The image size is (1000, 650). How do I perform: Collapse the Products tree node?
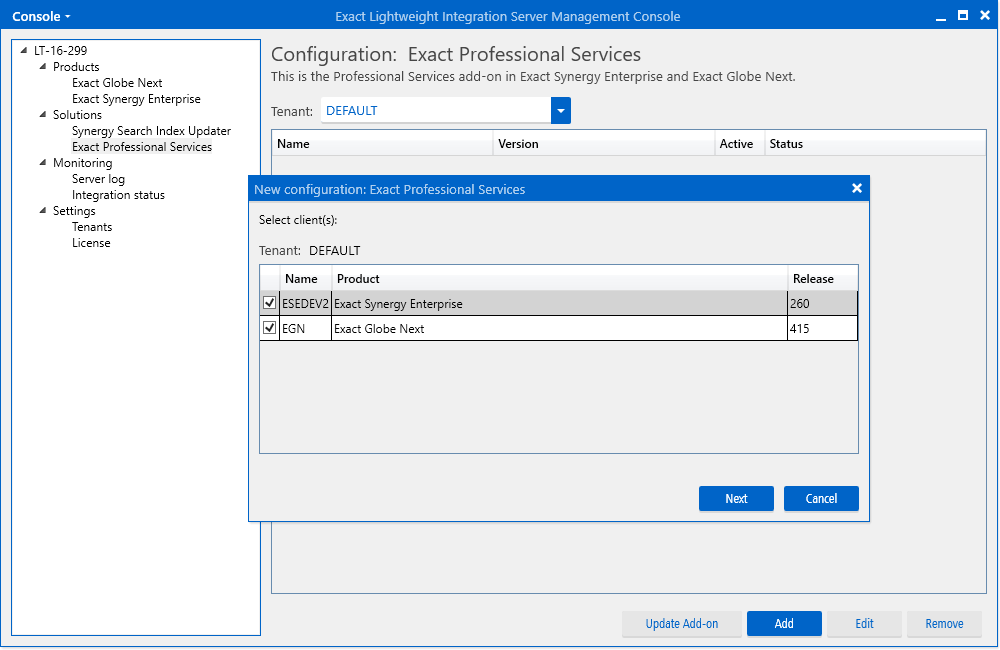(43, 66)
